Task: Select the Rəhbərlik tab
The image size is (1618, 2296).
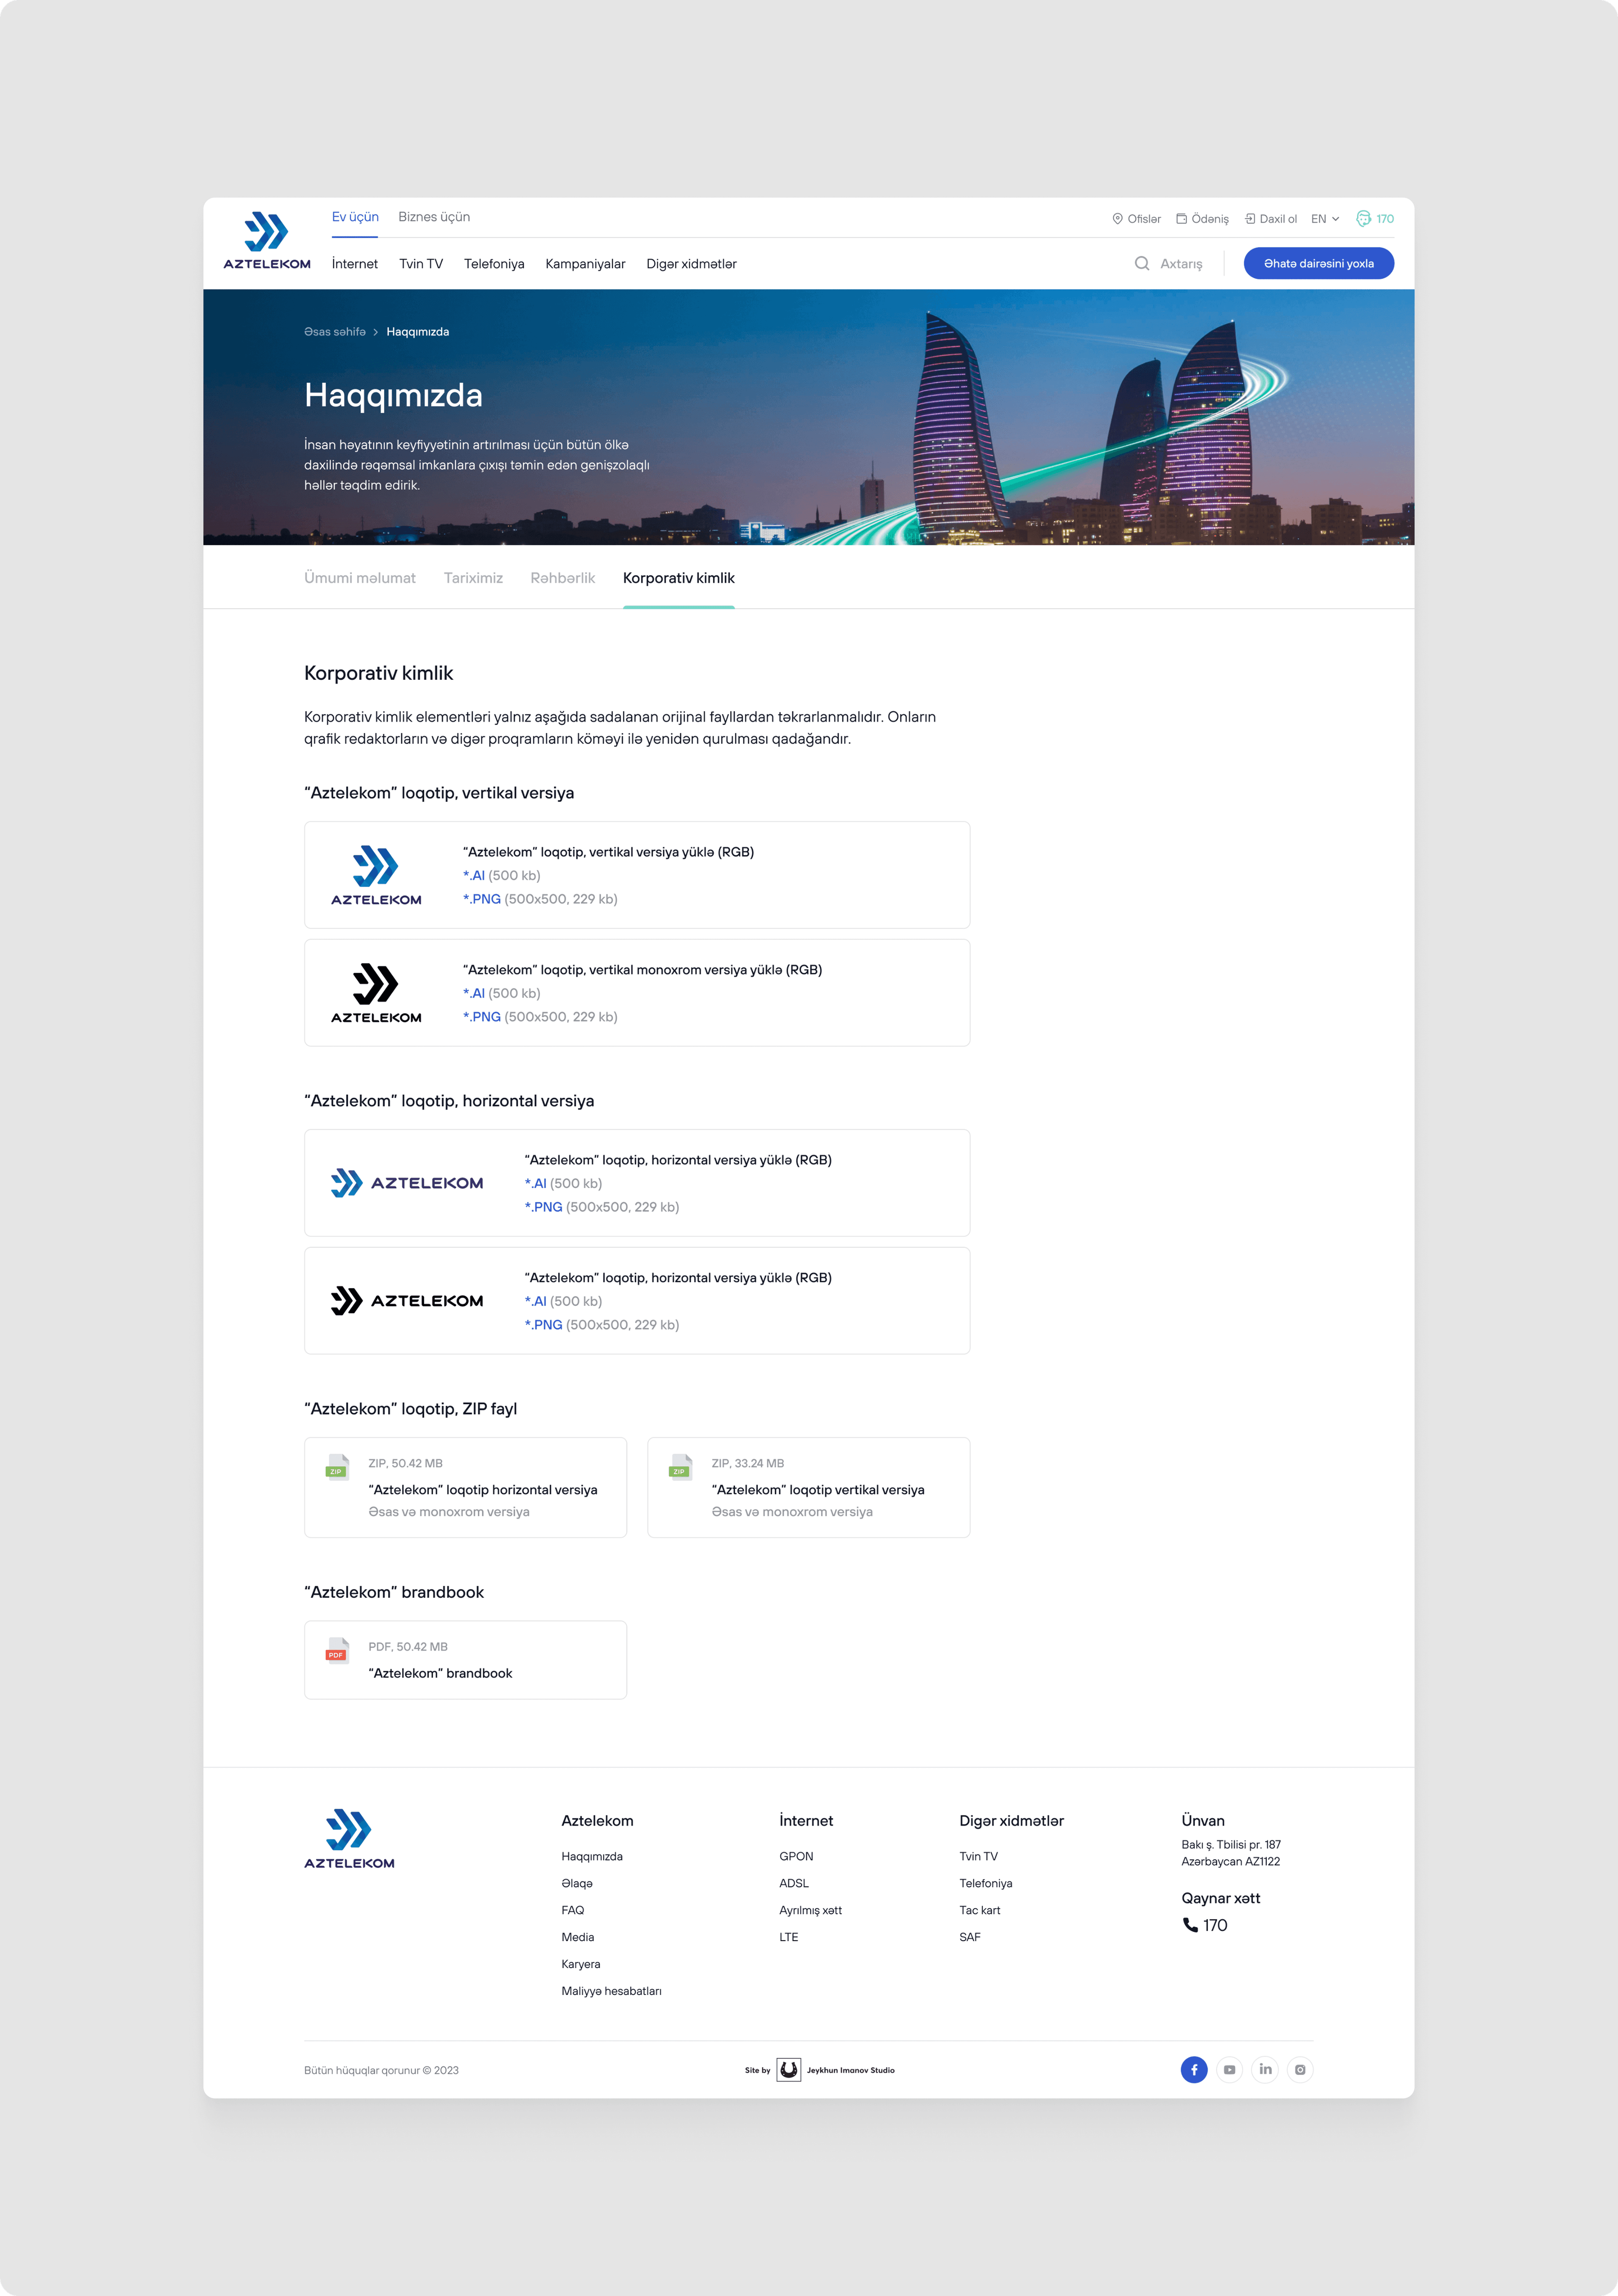Action: 563,578
